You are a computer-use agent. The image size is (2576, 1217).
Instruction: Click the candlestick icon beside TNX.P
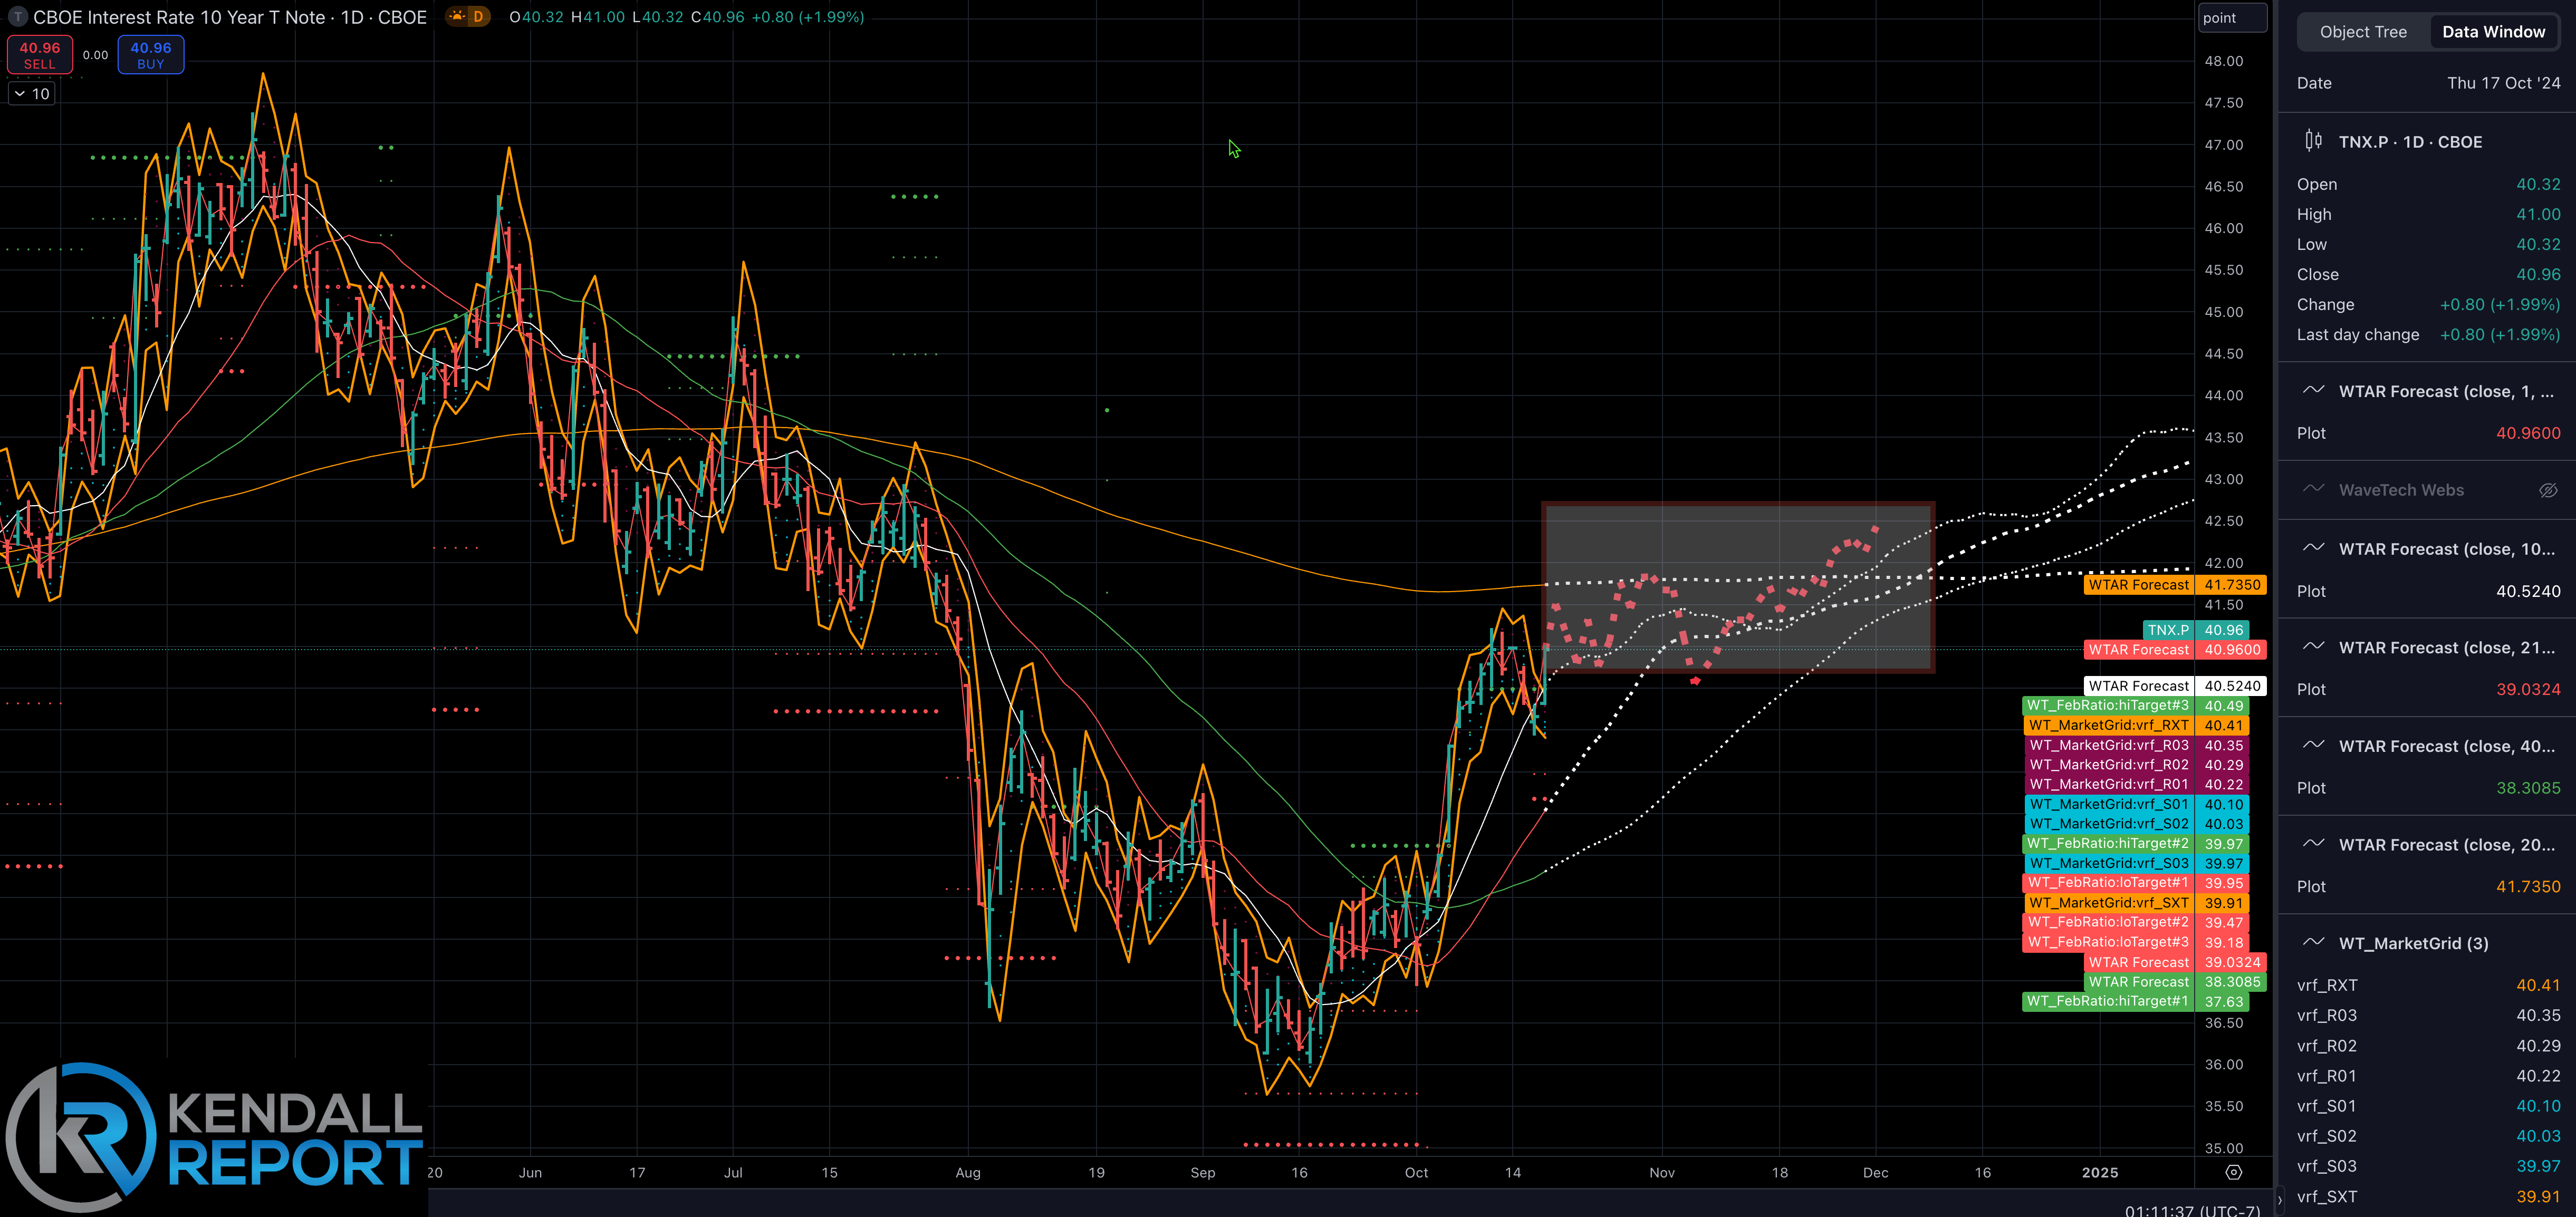2313,141
